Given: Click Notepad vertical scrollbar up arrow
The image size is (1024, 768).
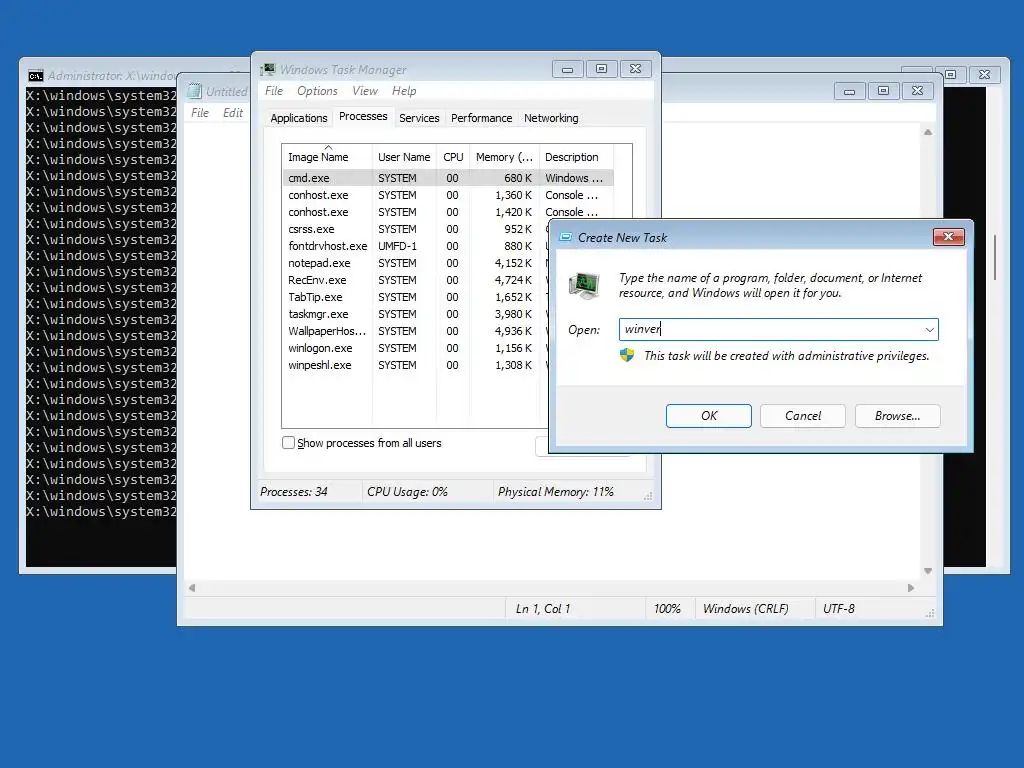Looking at the screenshot, I should click(x=928, y=133).
